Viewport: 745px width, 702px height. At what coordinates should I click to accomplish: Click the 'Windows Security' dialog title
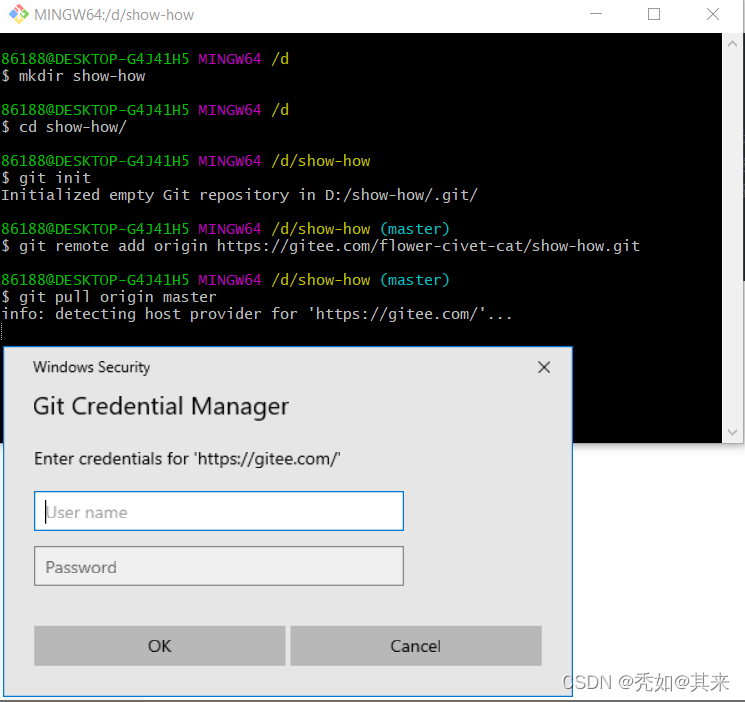pos(92,367)
